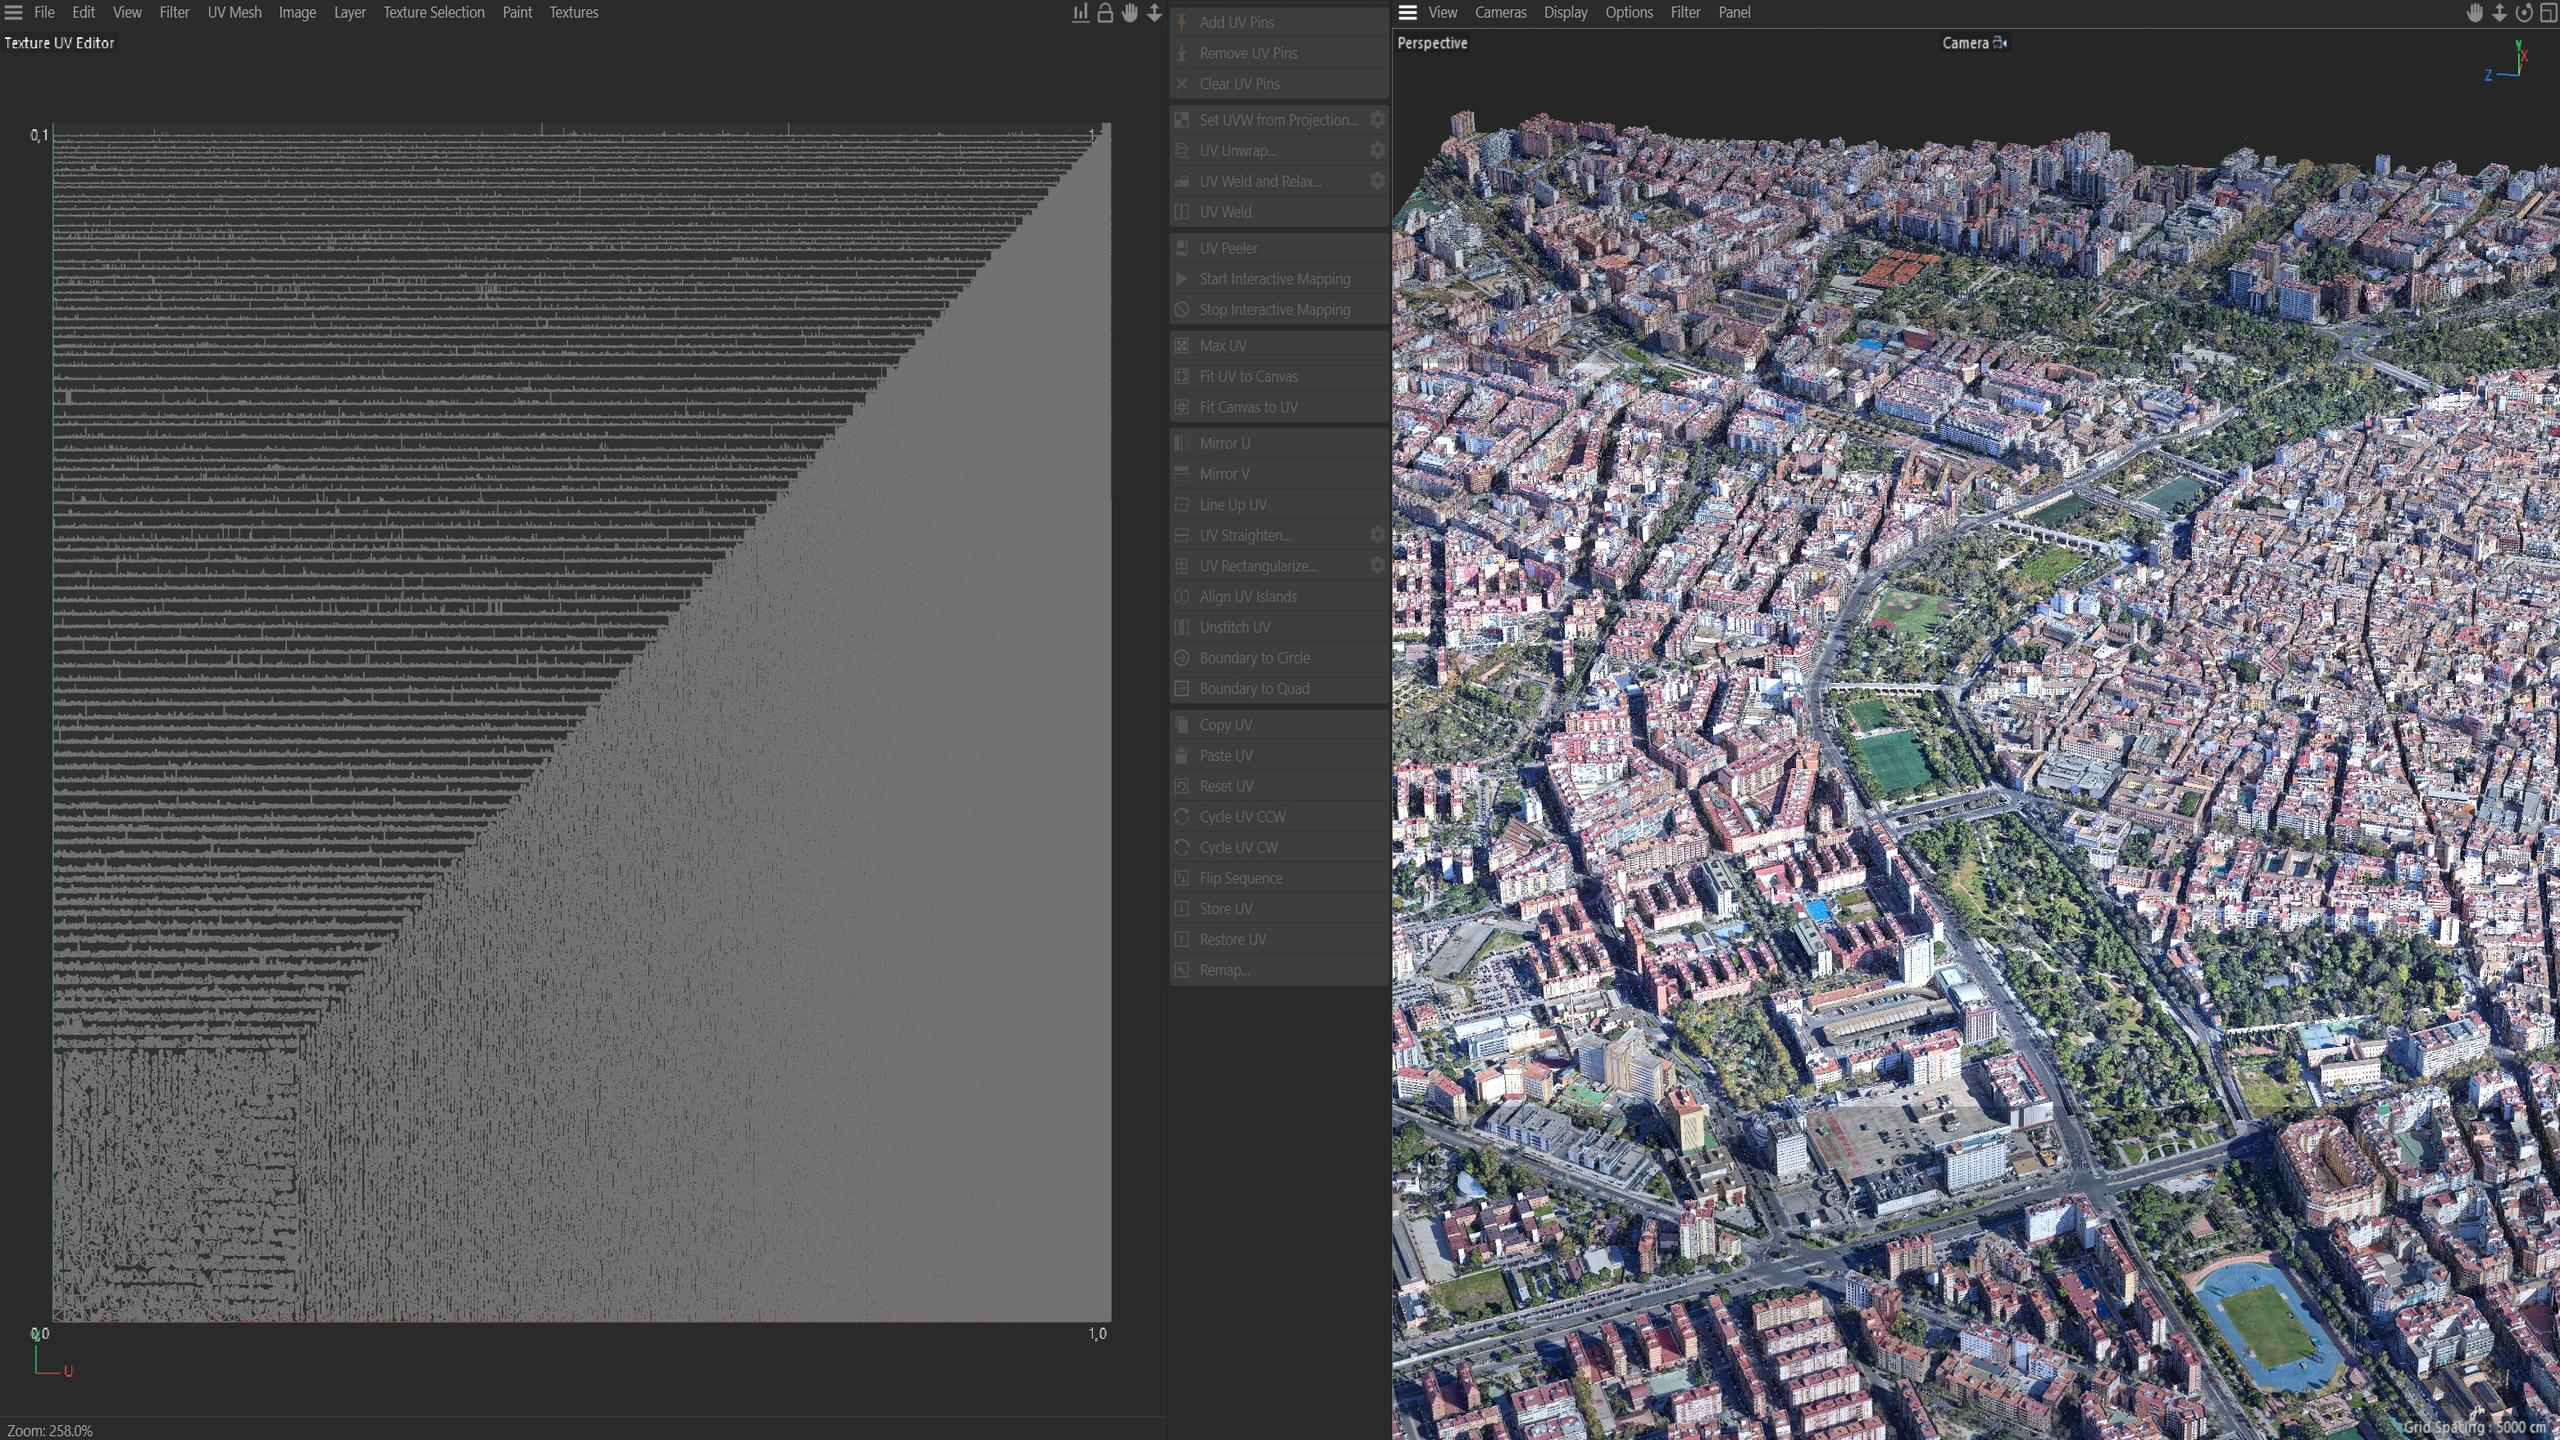Click the Remap command
Screen dimensions: 2560x1440
point(1279,970)
